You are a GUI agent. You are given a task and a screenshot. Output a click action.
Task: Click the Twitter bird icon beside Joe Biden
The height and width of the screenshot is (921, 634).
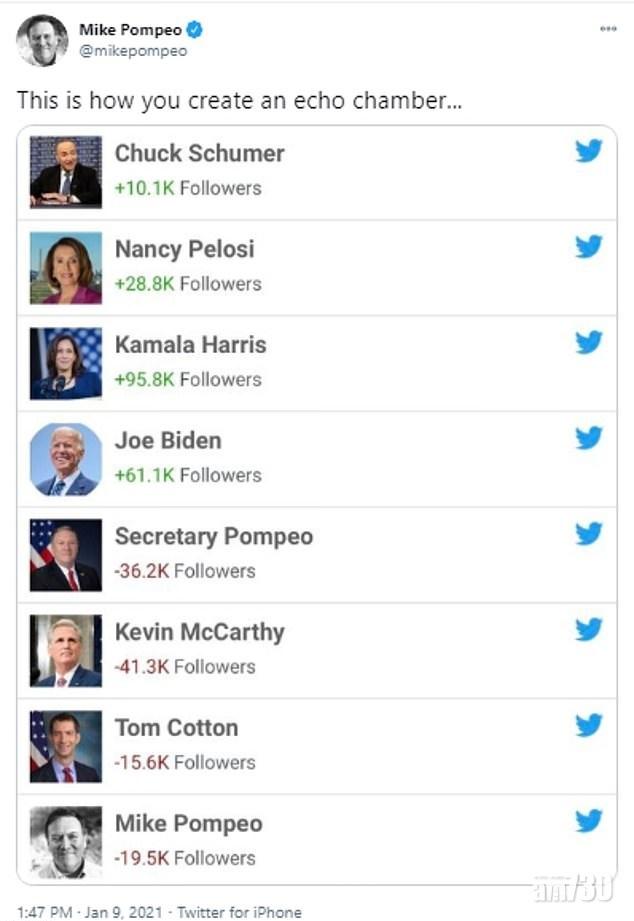(589, 438)
